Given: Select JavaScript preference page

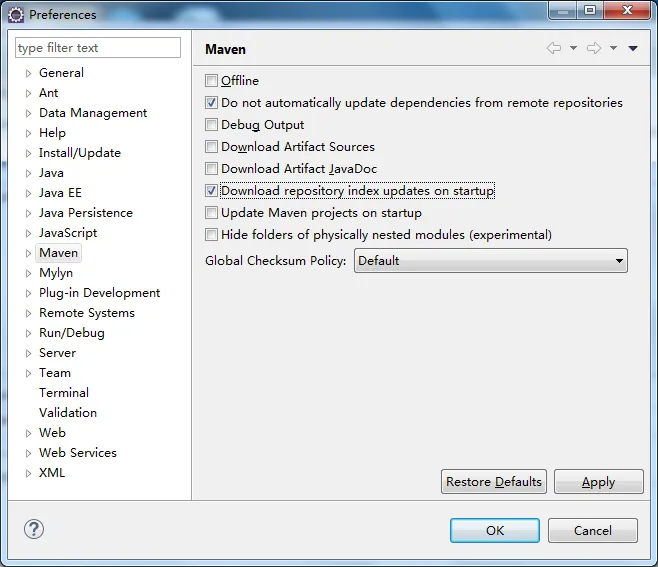Looking at the screenshot, I should pyautogui.click(x=68, y=233).
